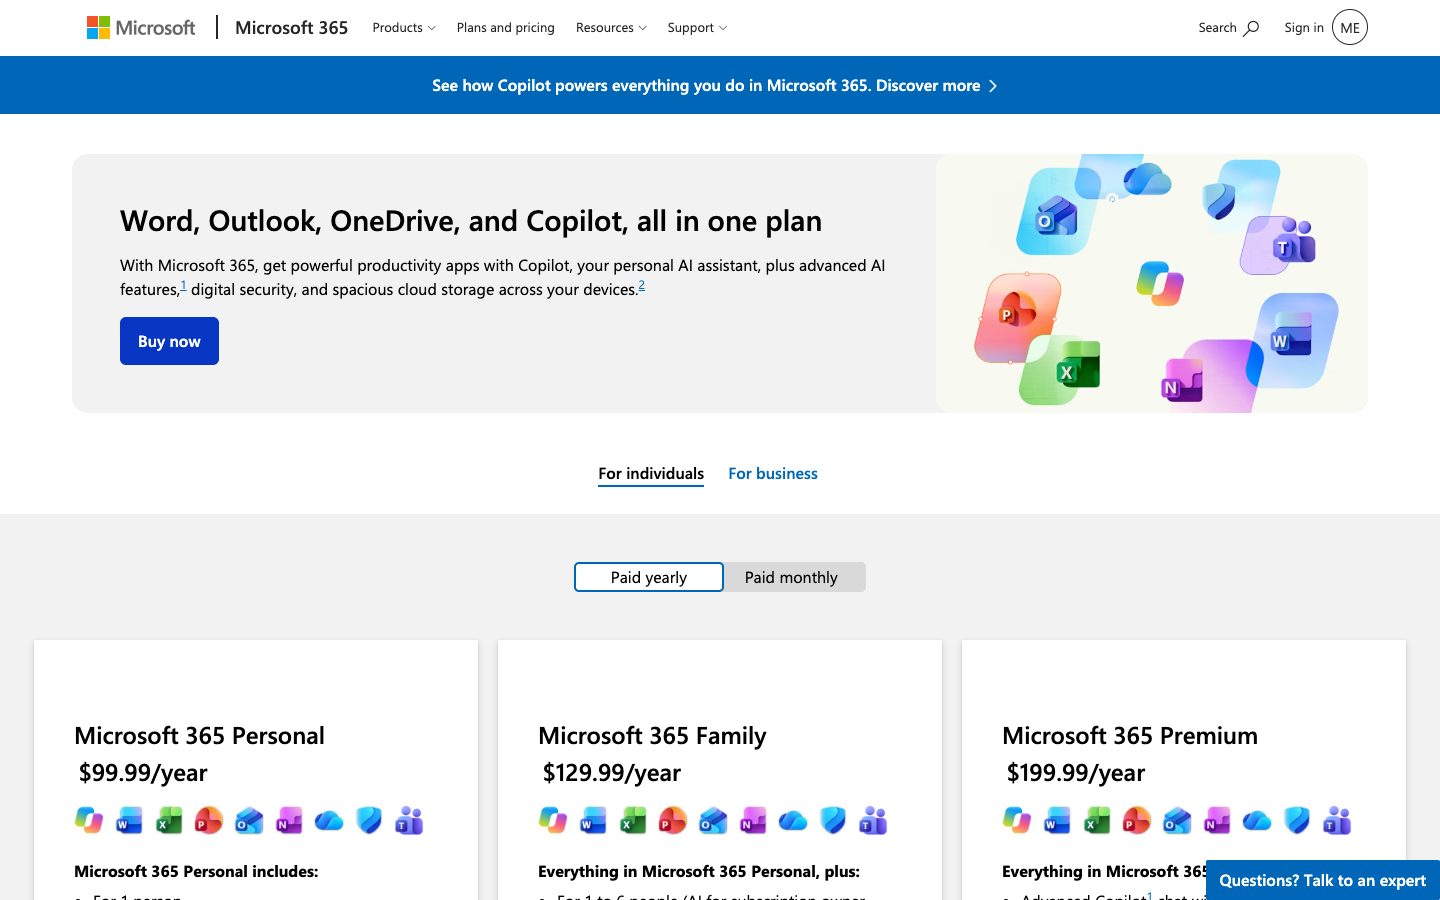Click Questions? Talk to an expert button
The height and width of the screenshot is (900, 1440).
pyautogui.click(x=1322, y=880)
